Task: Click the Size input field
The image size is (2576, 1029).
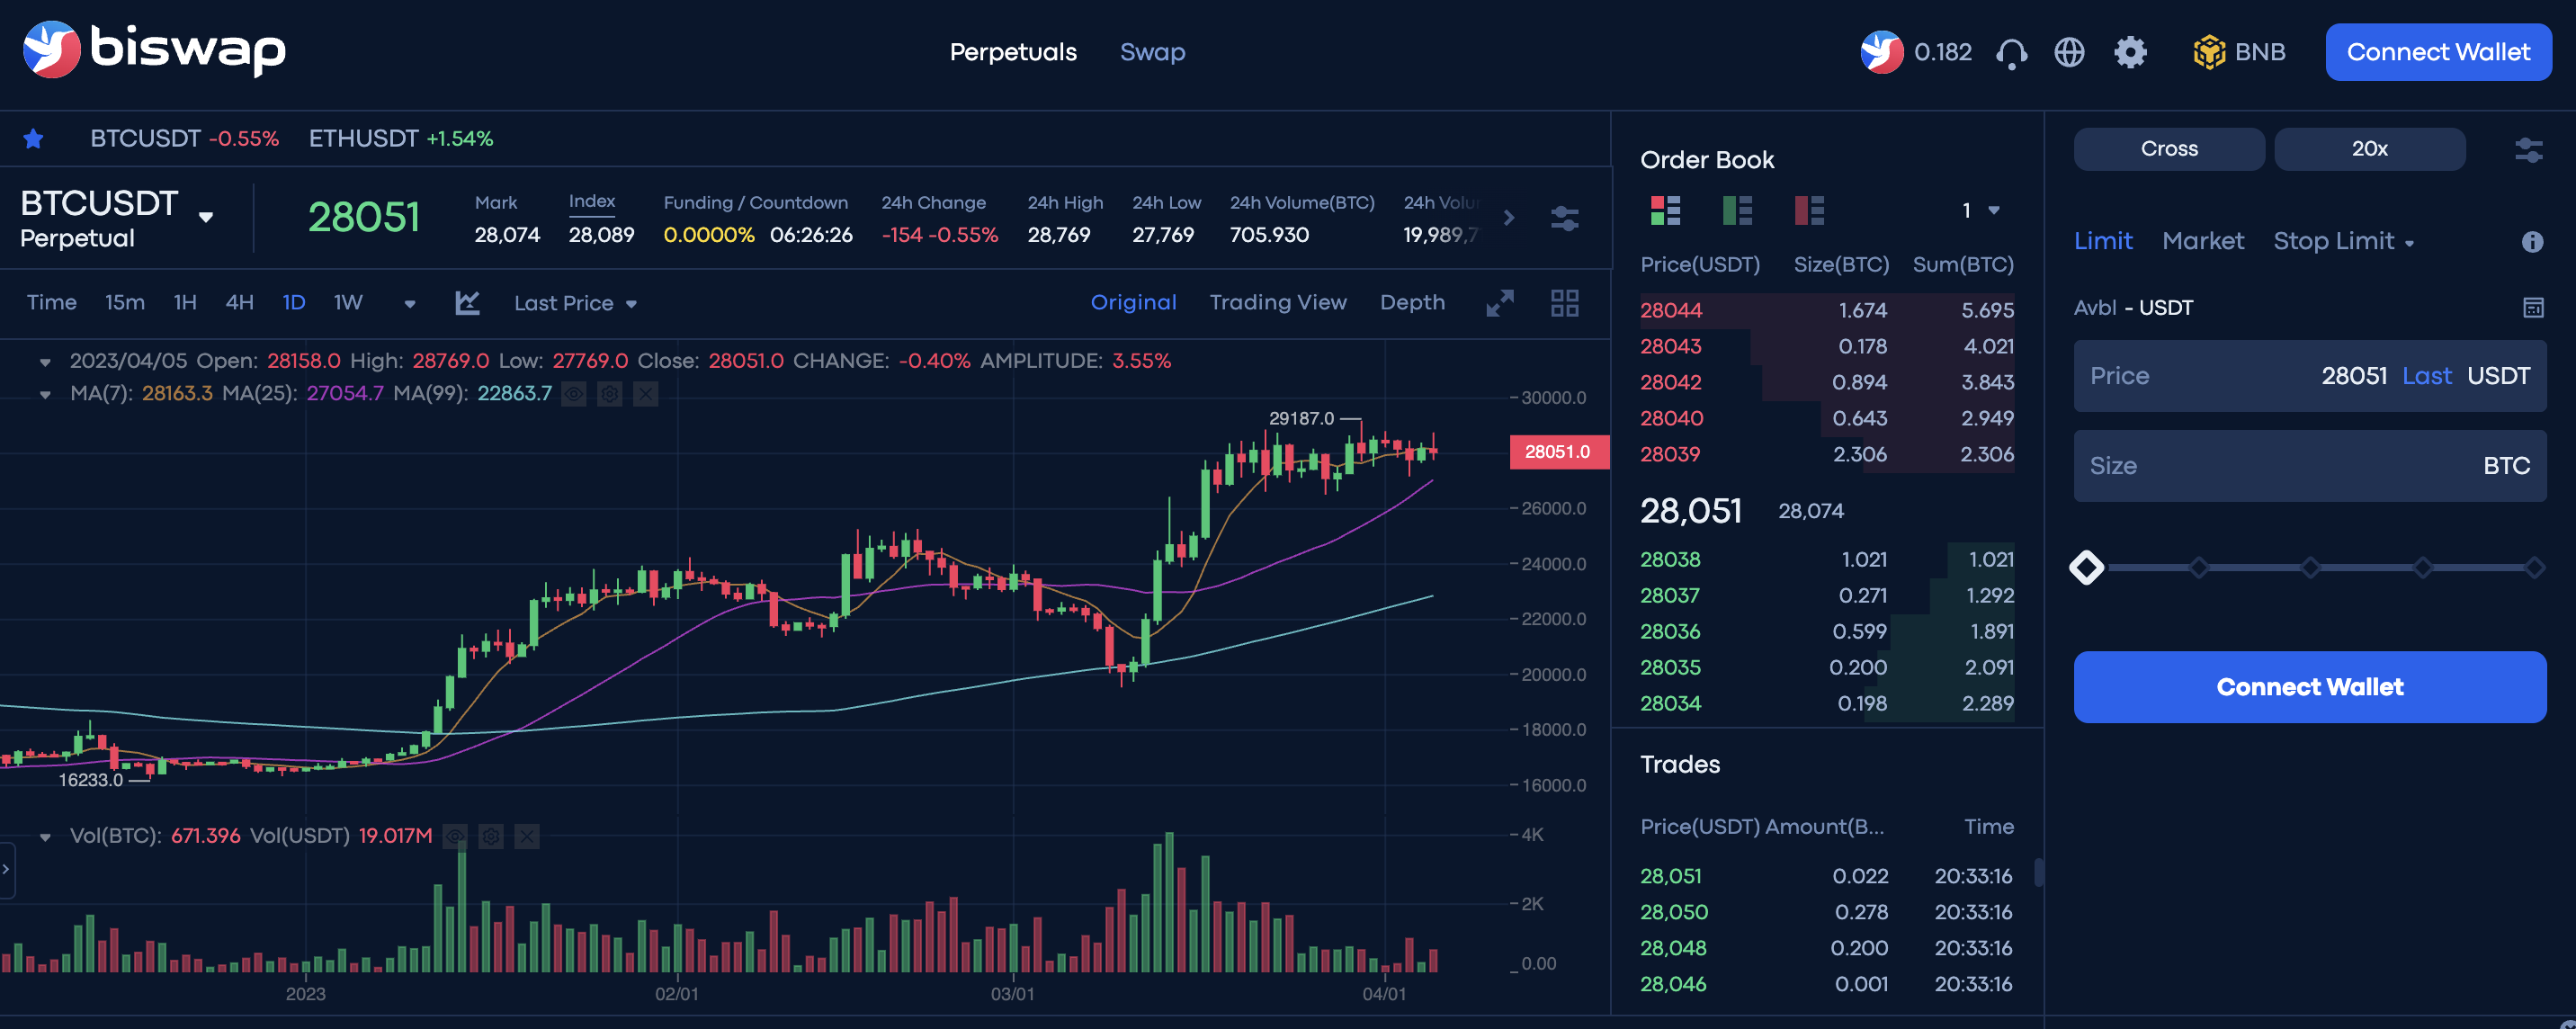Action: 2309,466
